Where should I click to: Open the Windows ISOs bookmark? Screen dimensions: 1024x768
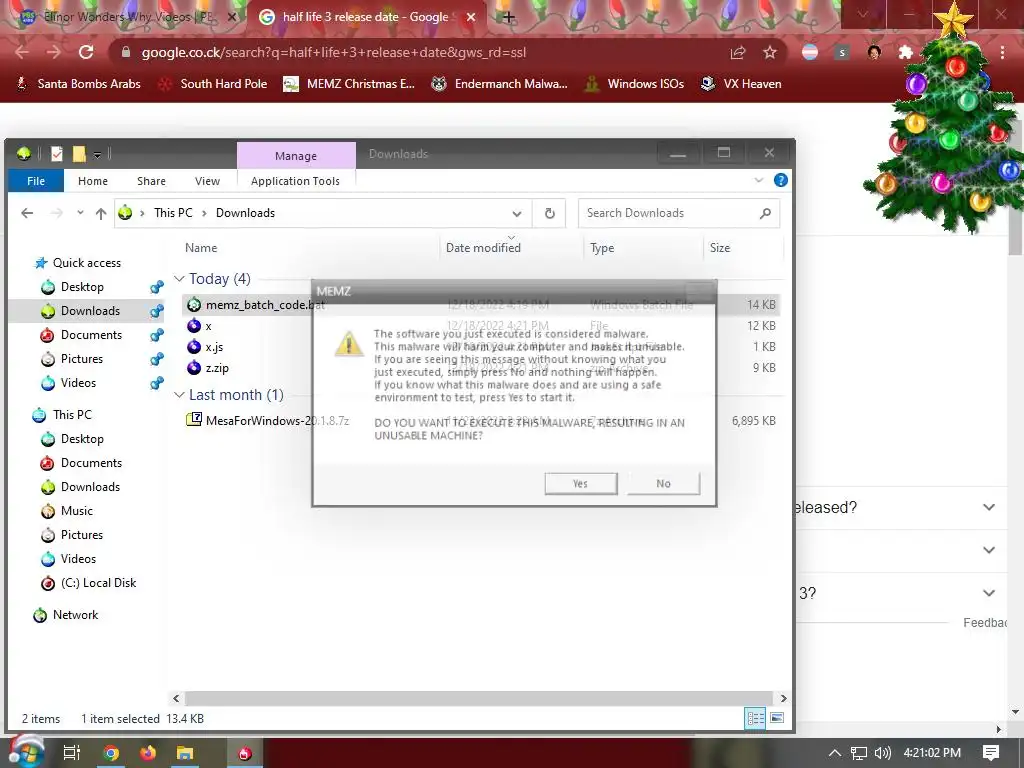(634, 84)
